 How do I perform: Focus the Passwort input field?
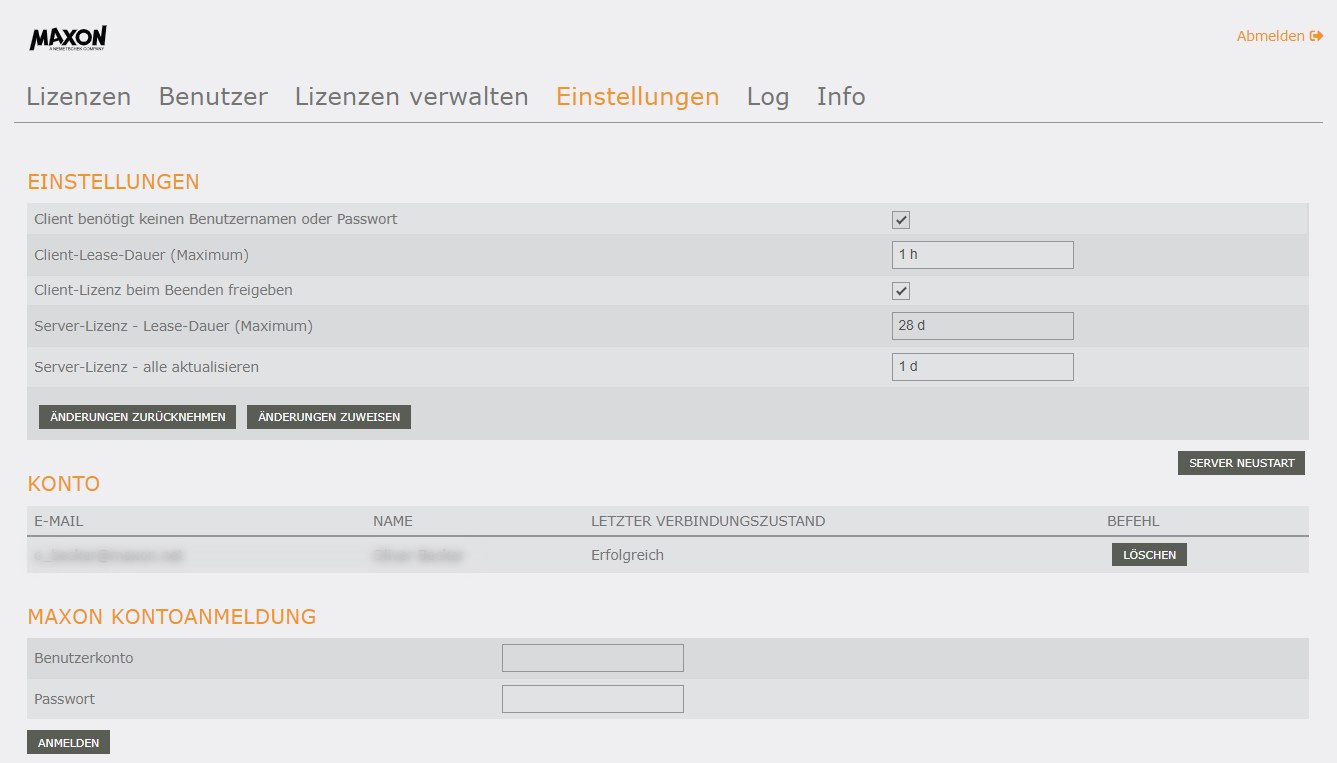592,699
